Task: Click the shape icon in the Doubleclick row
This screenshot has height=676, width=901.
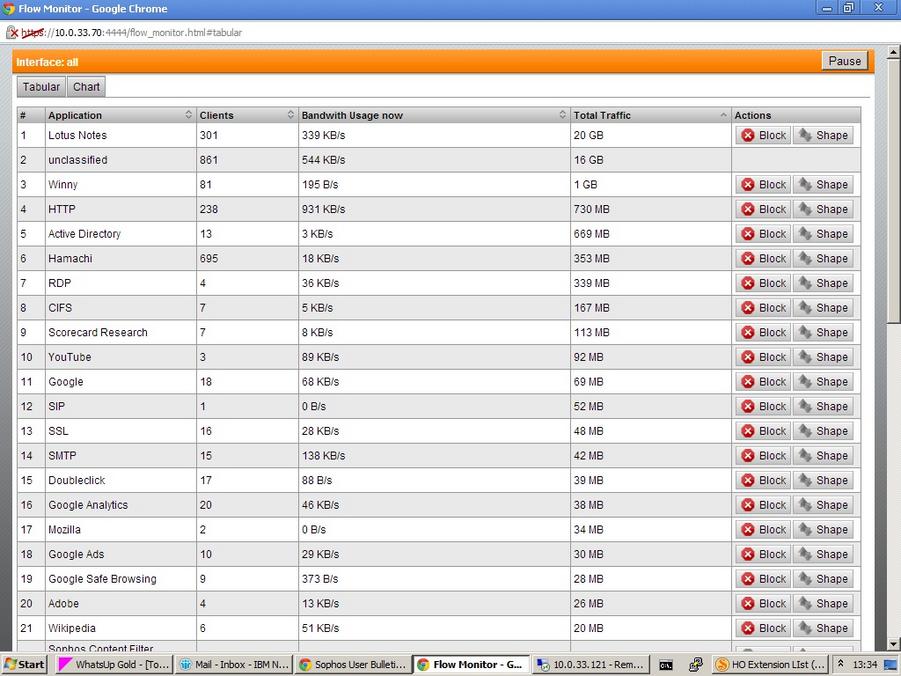Action: click(x=806, y=480)
